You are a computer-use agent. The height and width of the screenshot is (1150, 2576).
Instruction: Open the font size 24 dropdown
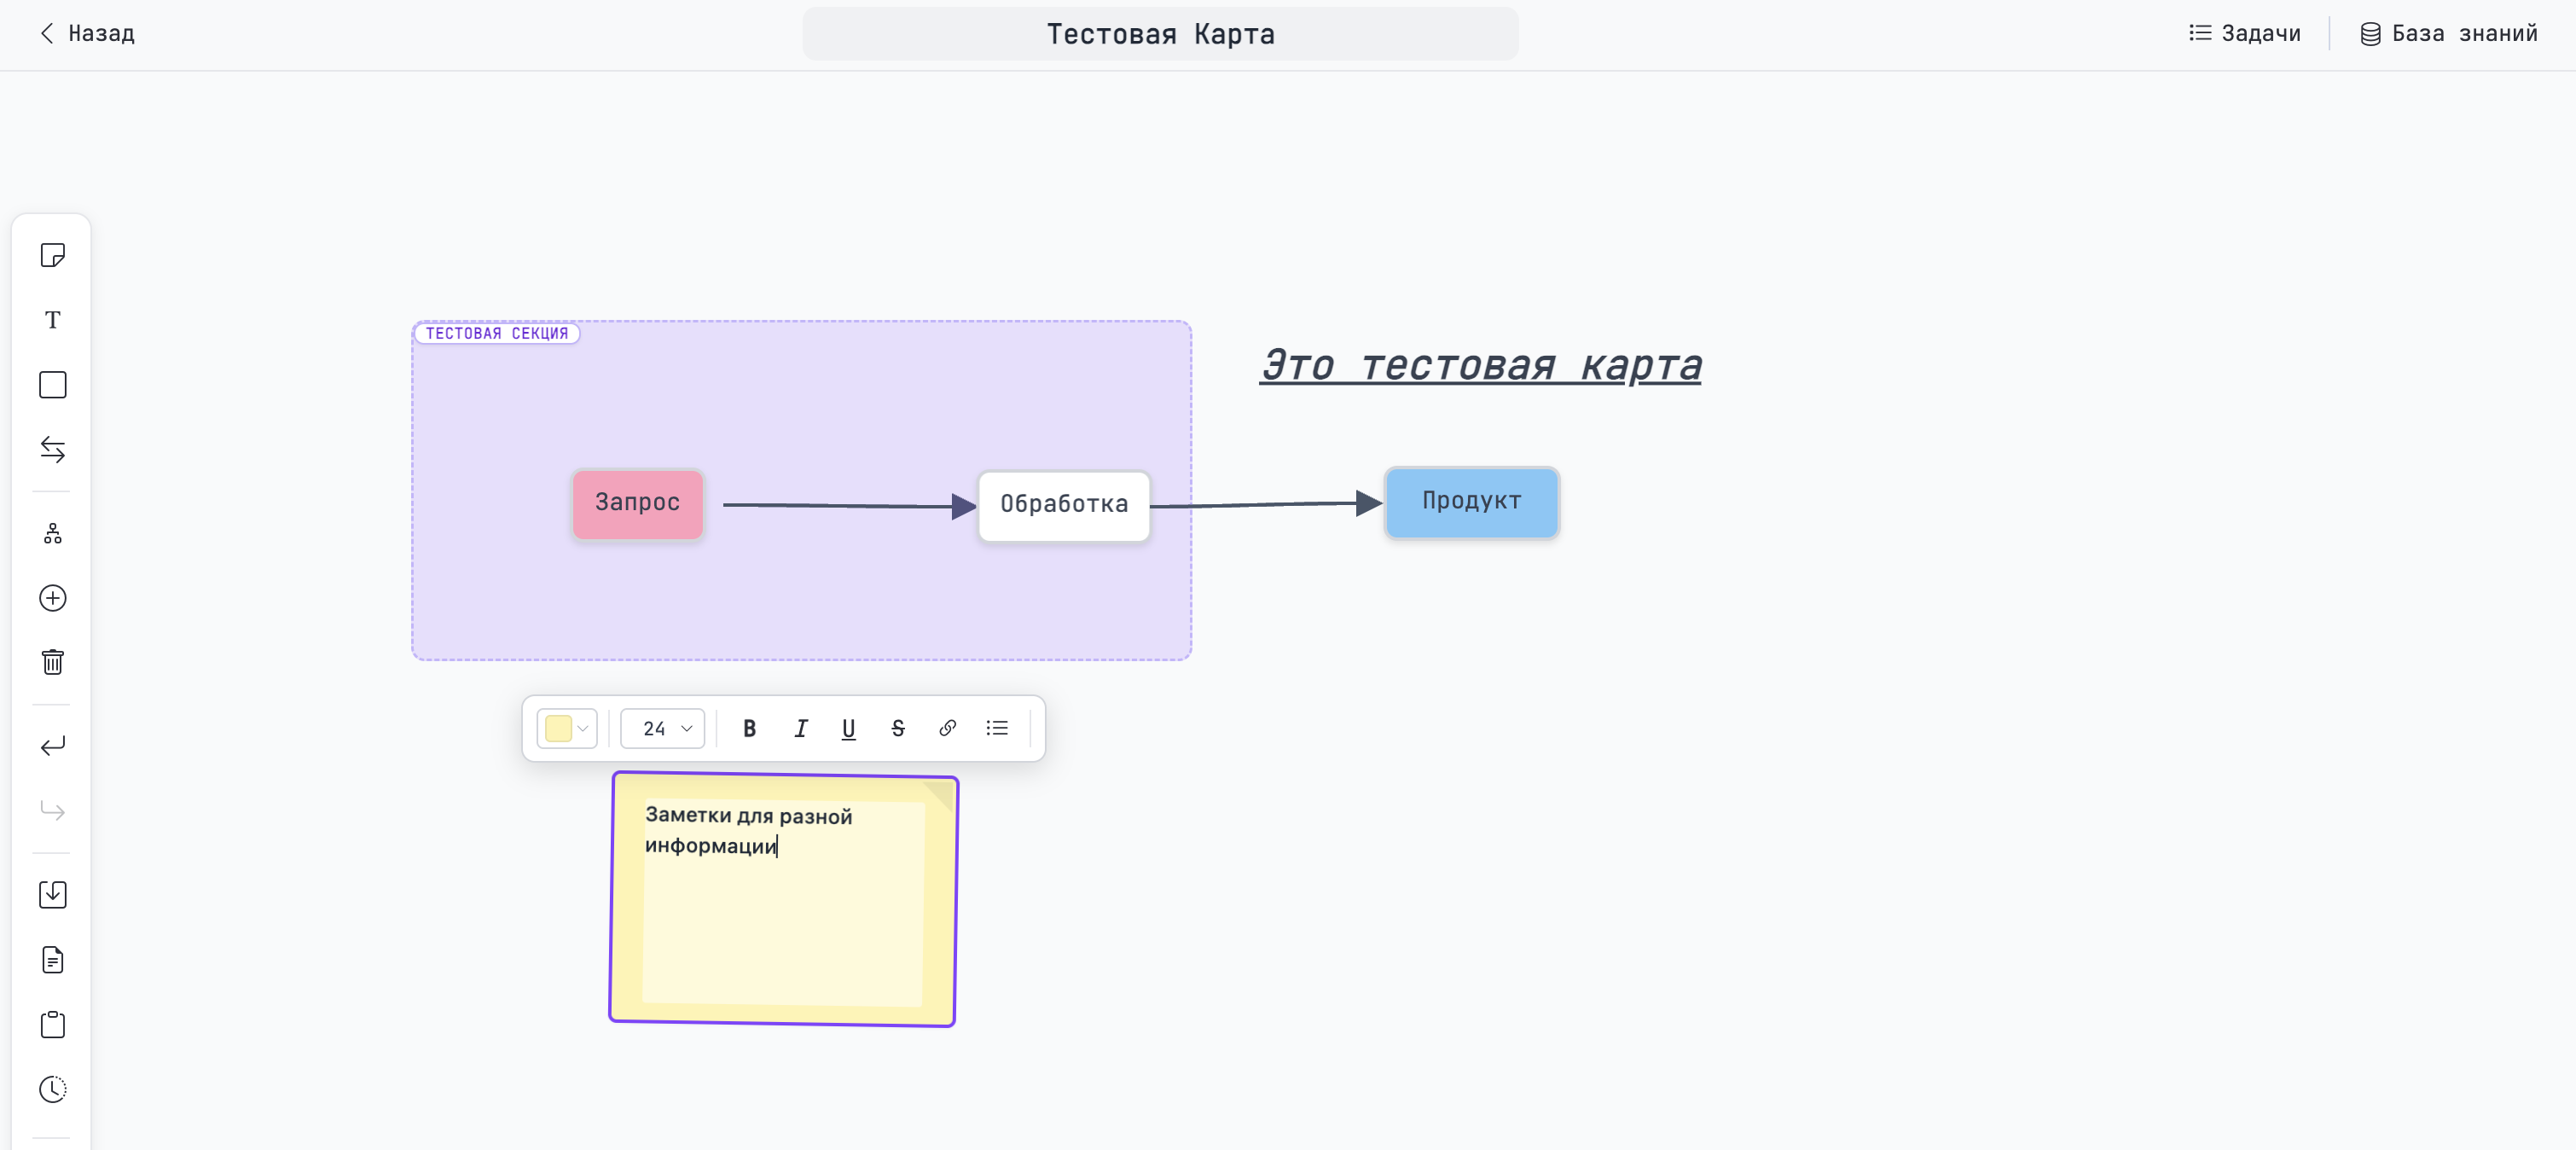coord(663,729)
